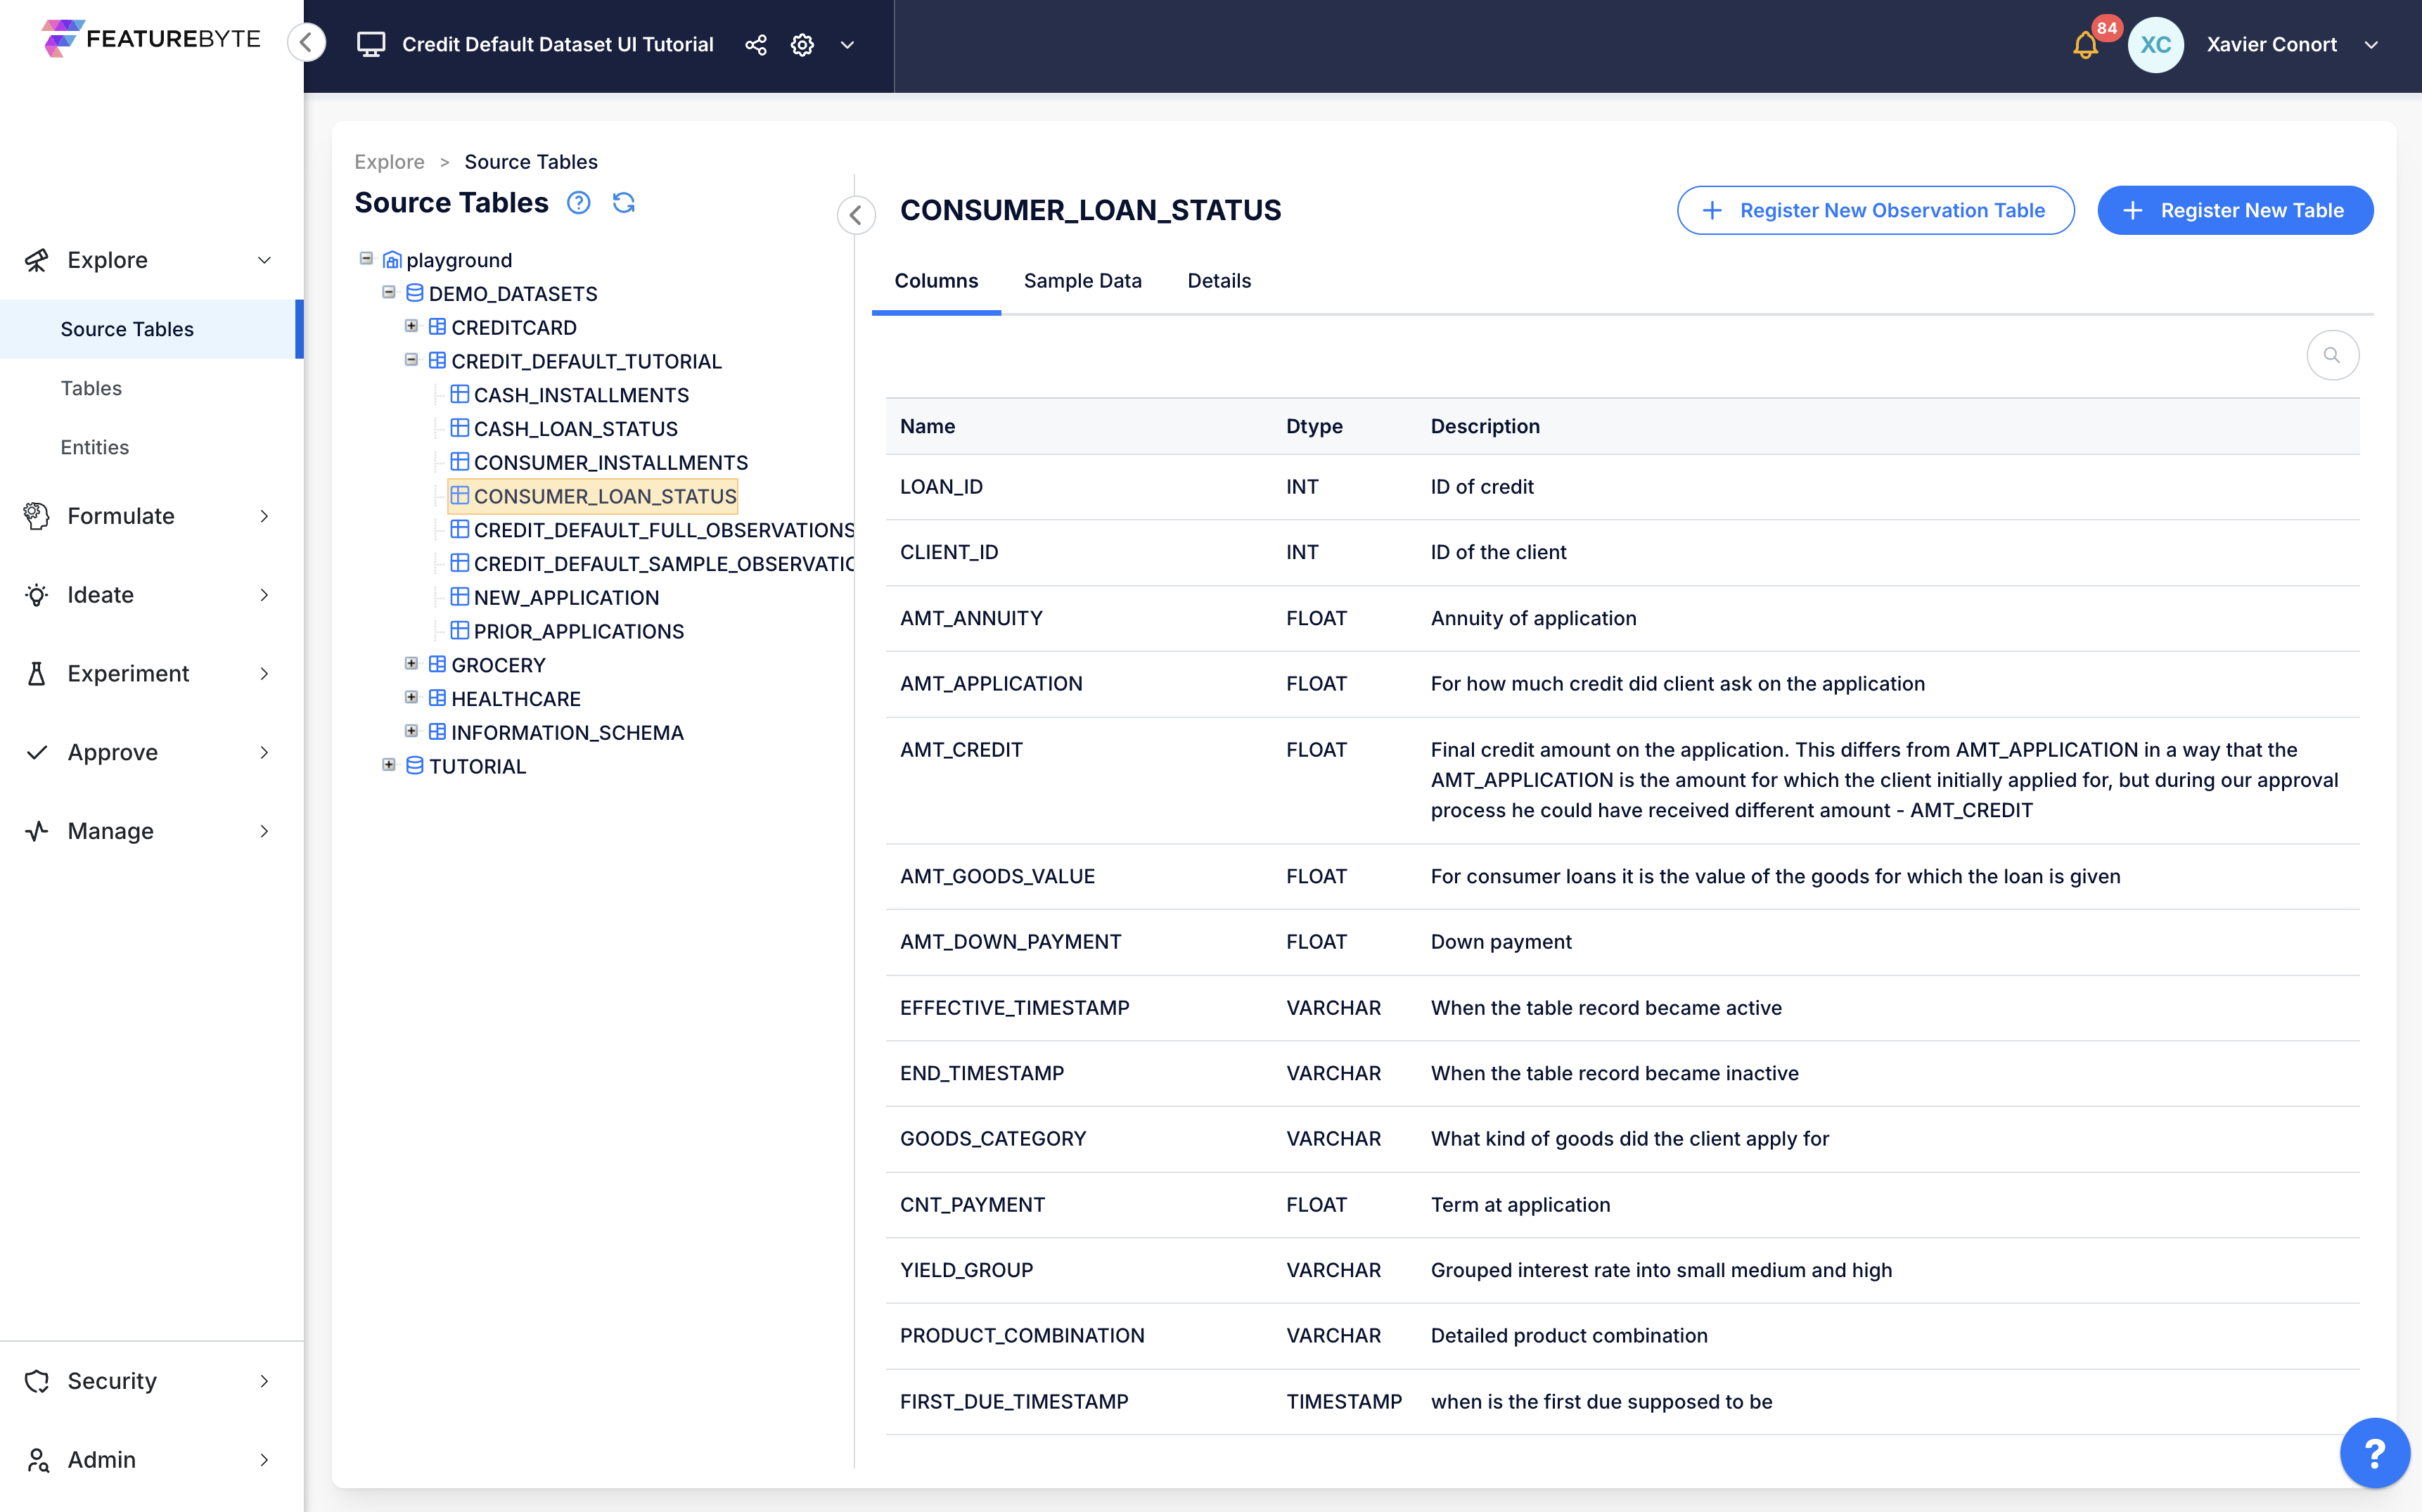Expand the Approve menu chevron
The height and width of the screenshot is (1512, 2422).
point(264,752)
